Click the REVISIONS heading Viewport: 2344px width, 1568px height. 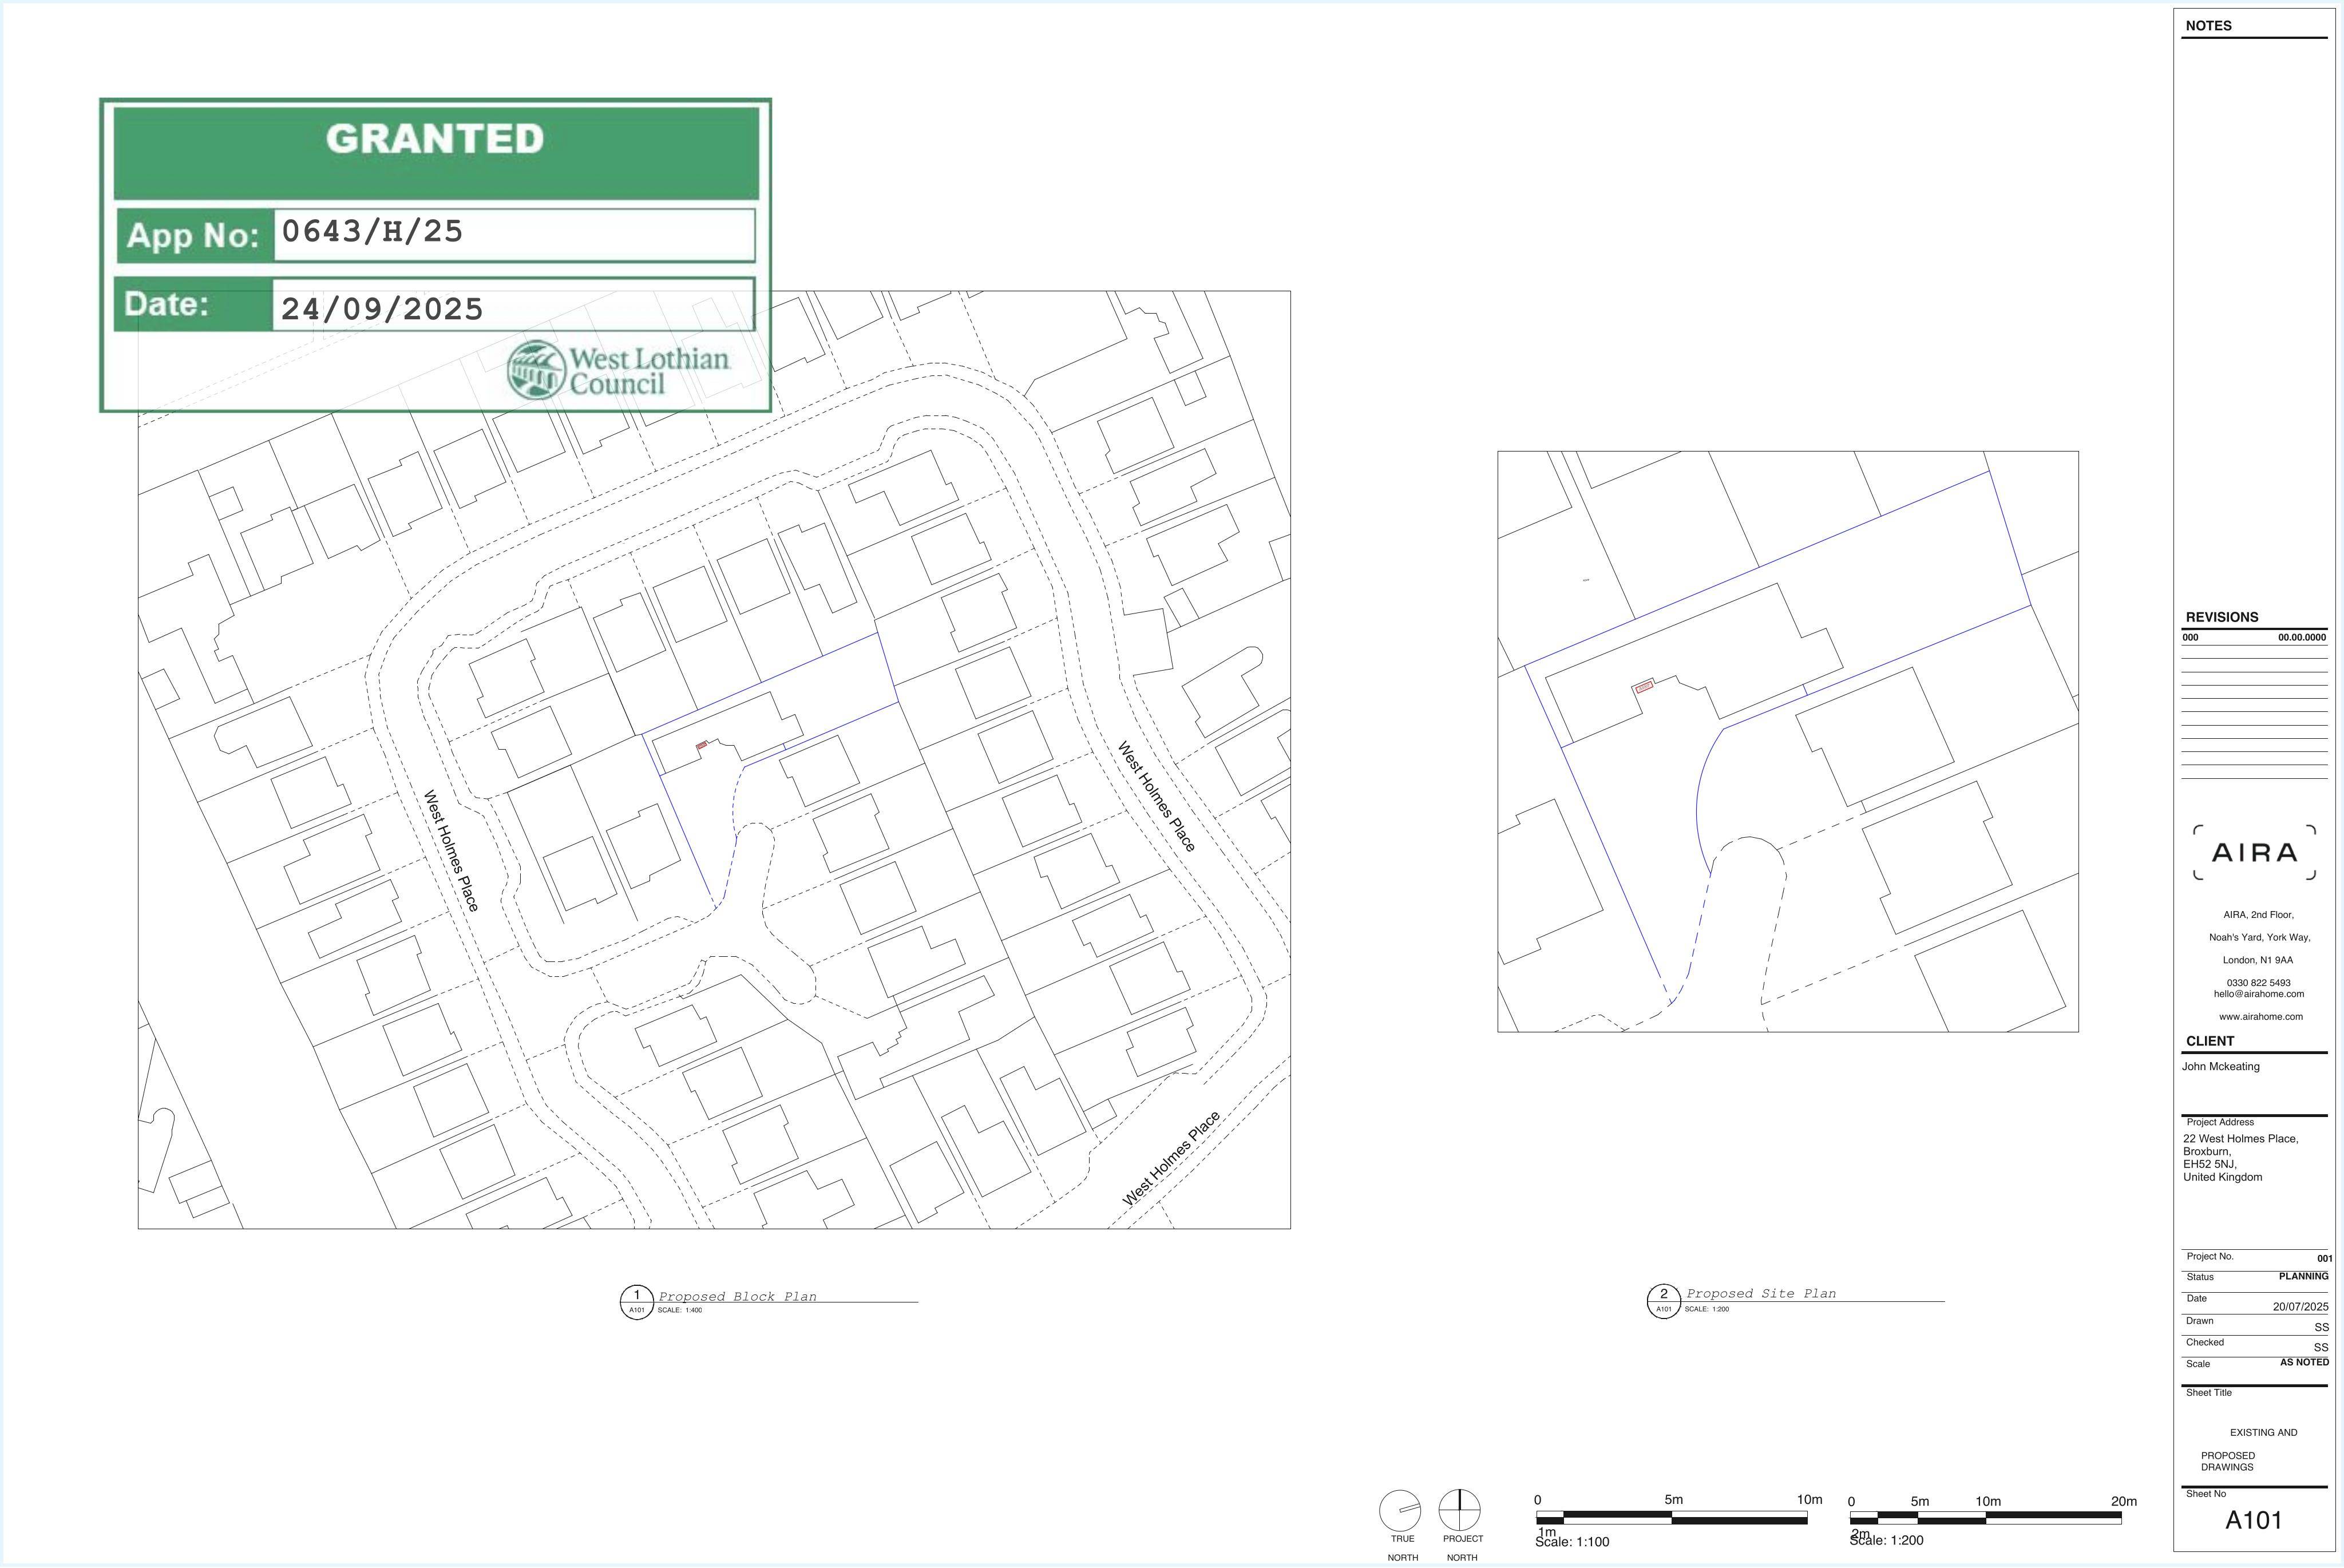2222,617
